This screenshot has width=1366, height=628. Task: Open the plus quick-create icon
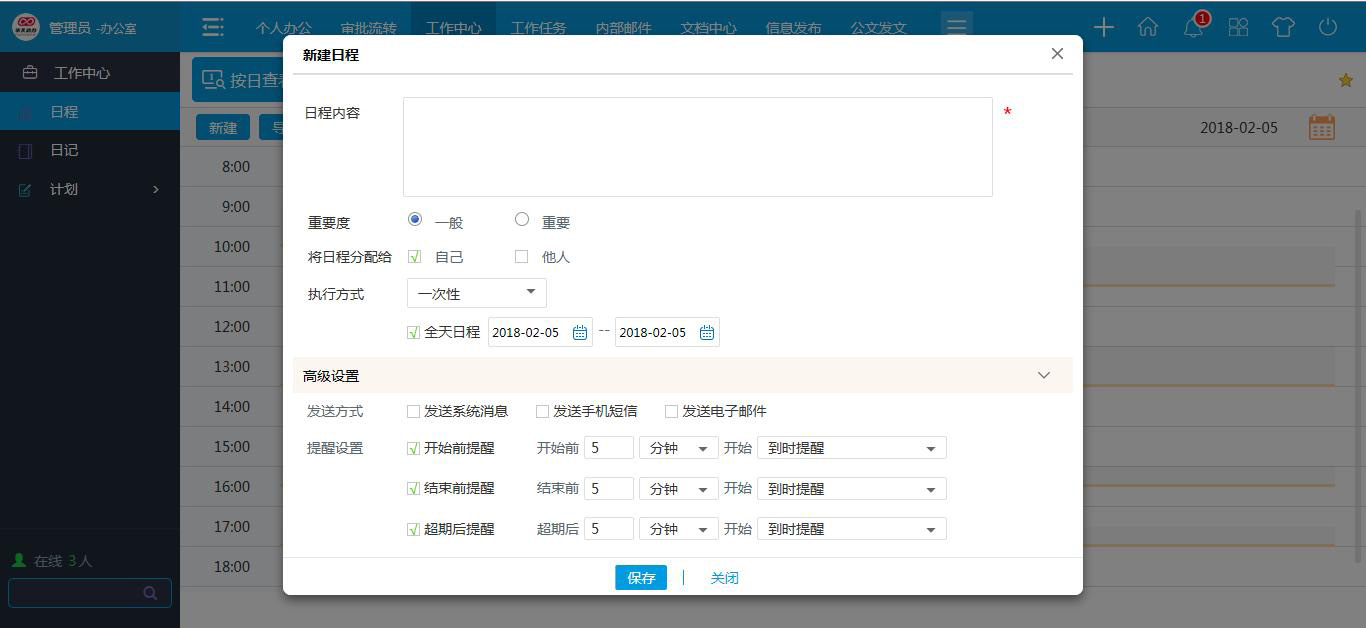tap(1103, 28)
